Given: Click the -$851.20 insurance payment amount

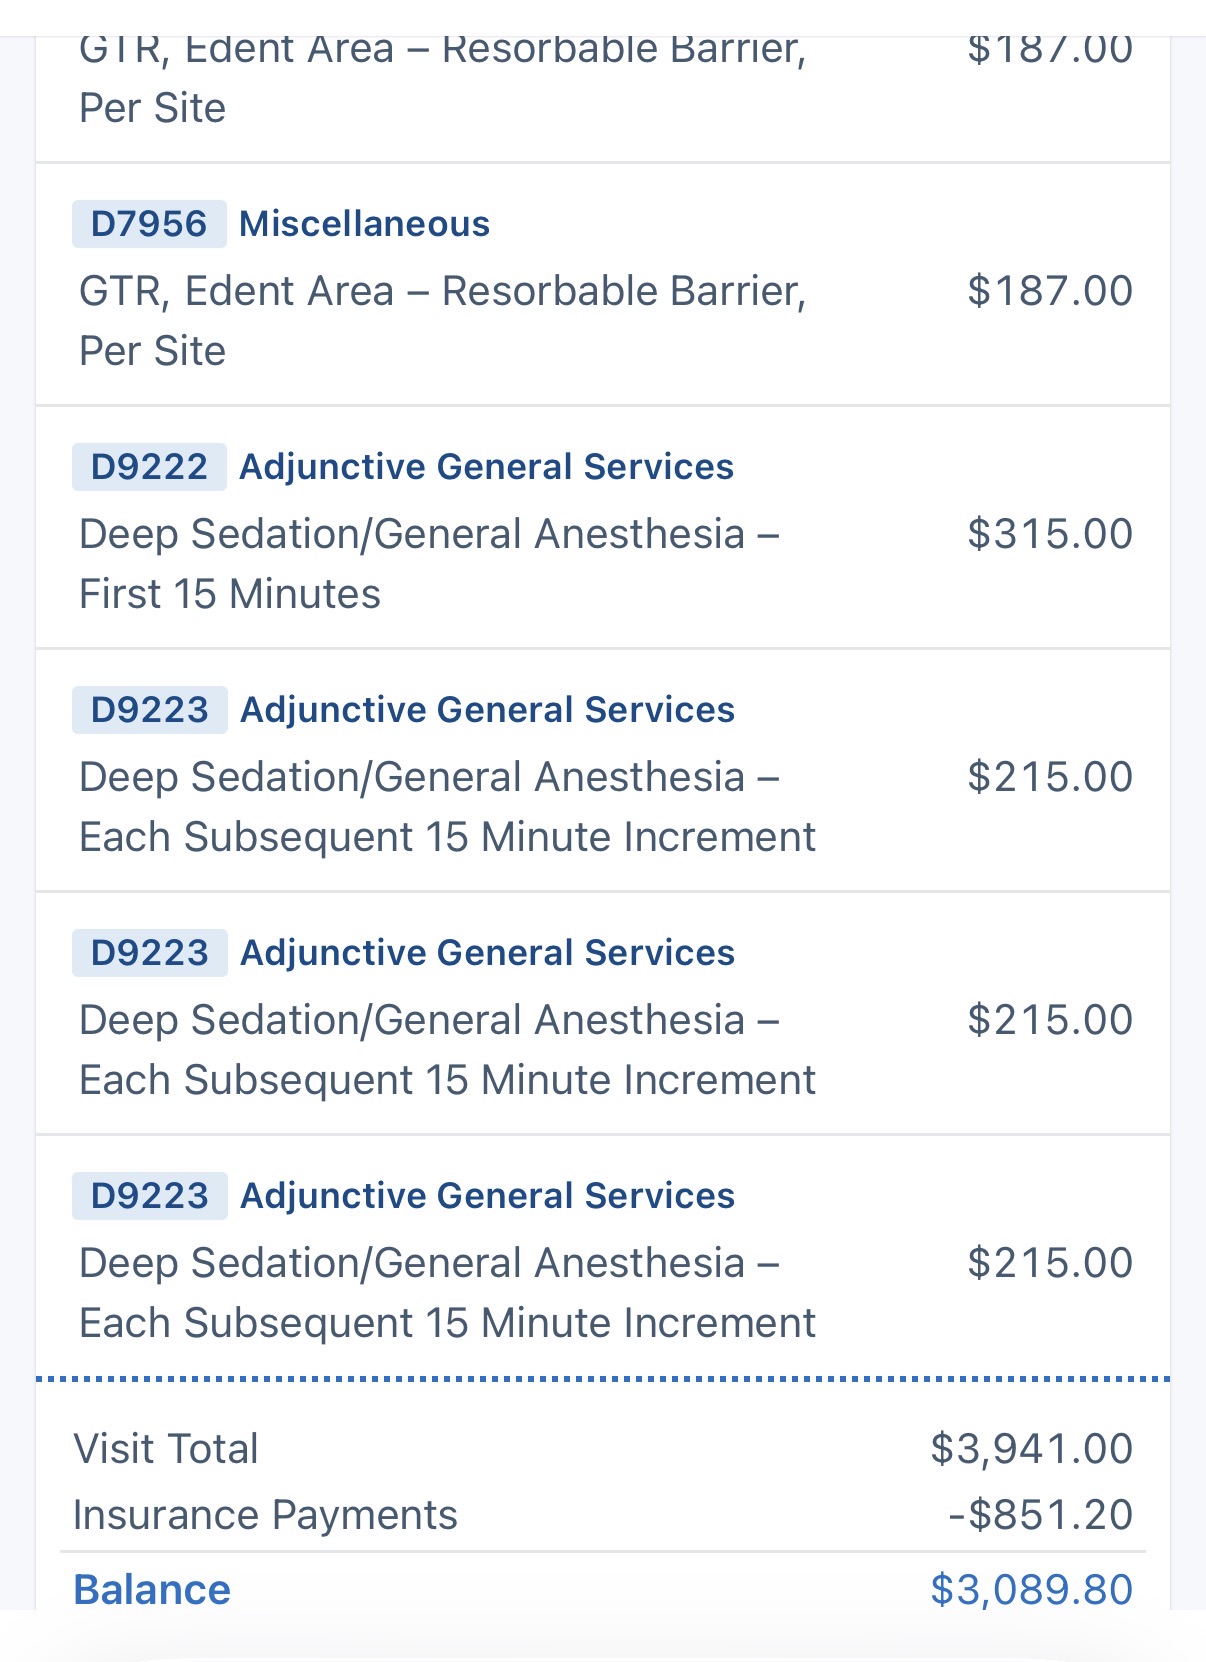Looking at the screenshot, I should click(1040, 1515).
